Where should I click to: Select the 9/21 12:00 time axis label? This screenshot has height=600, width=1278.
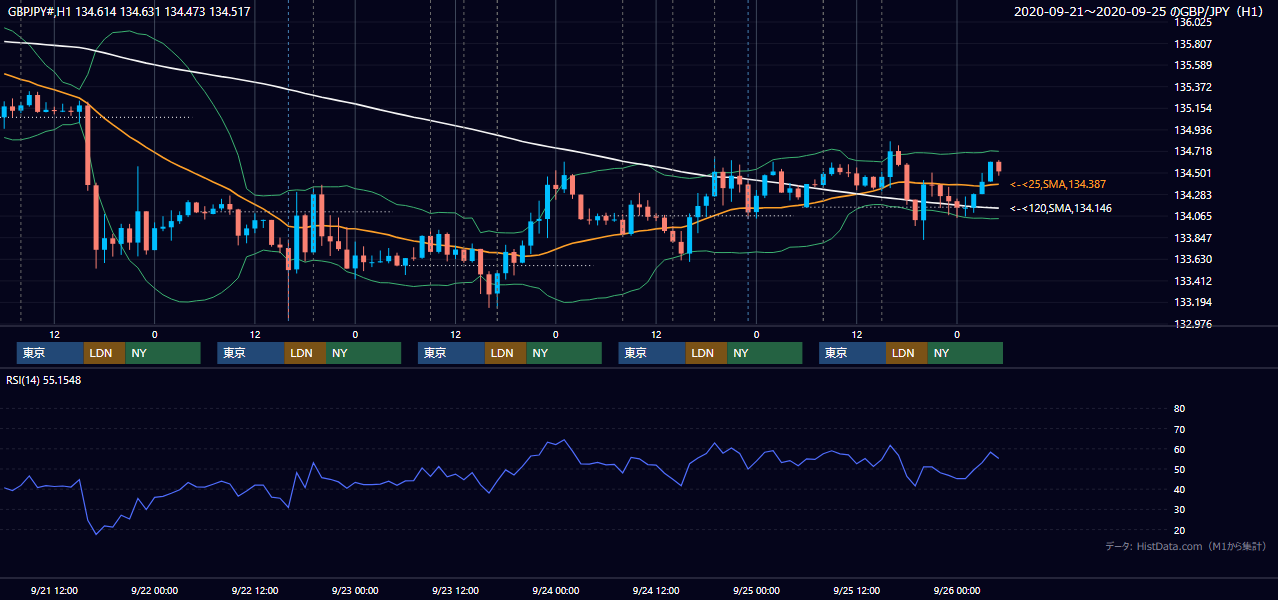click(54, 590)
